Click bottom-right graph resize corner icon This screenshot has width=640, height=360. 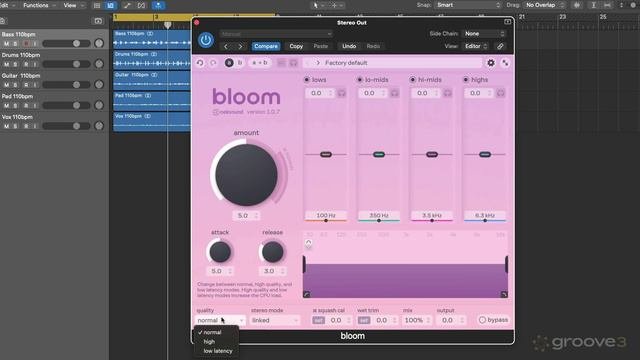[x=504, y=294]
